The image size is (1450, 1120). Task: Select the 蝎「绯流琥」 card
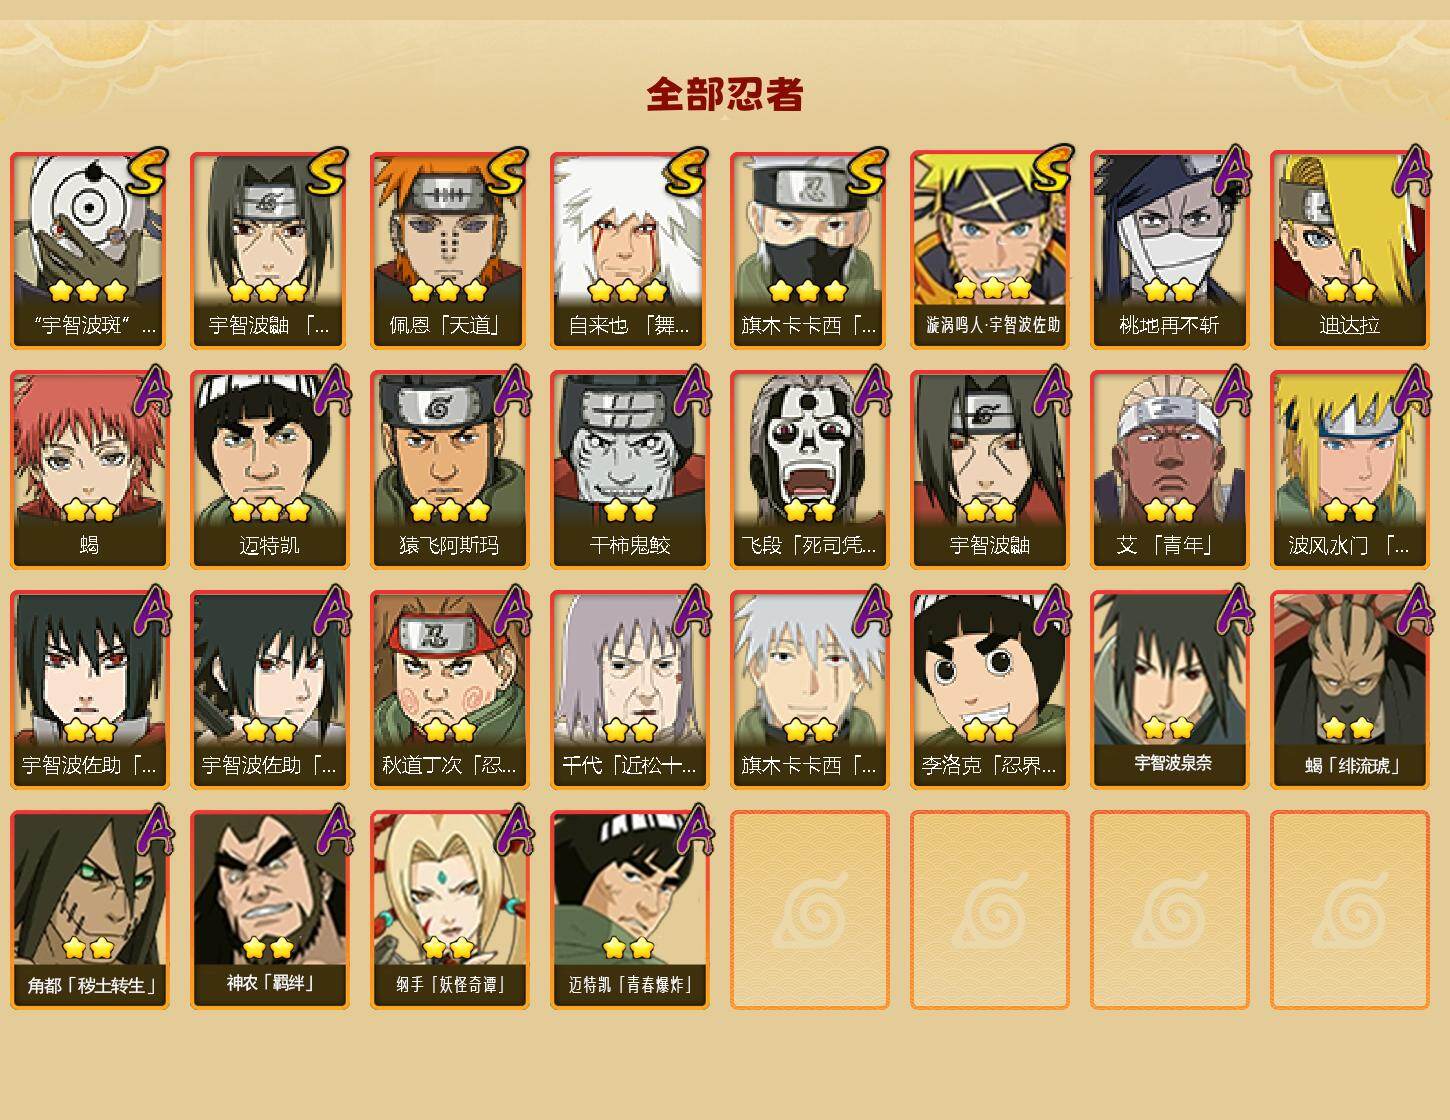pos(1350,690)
